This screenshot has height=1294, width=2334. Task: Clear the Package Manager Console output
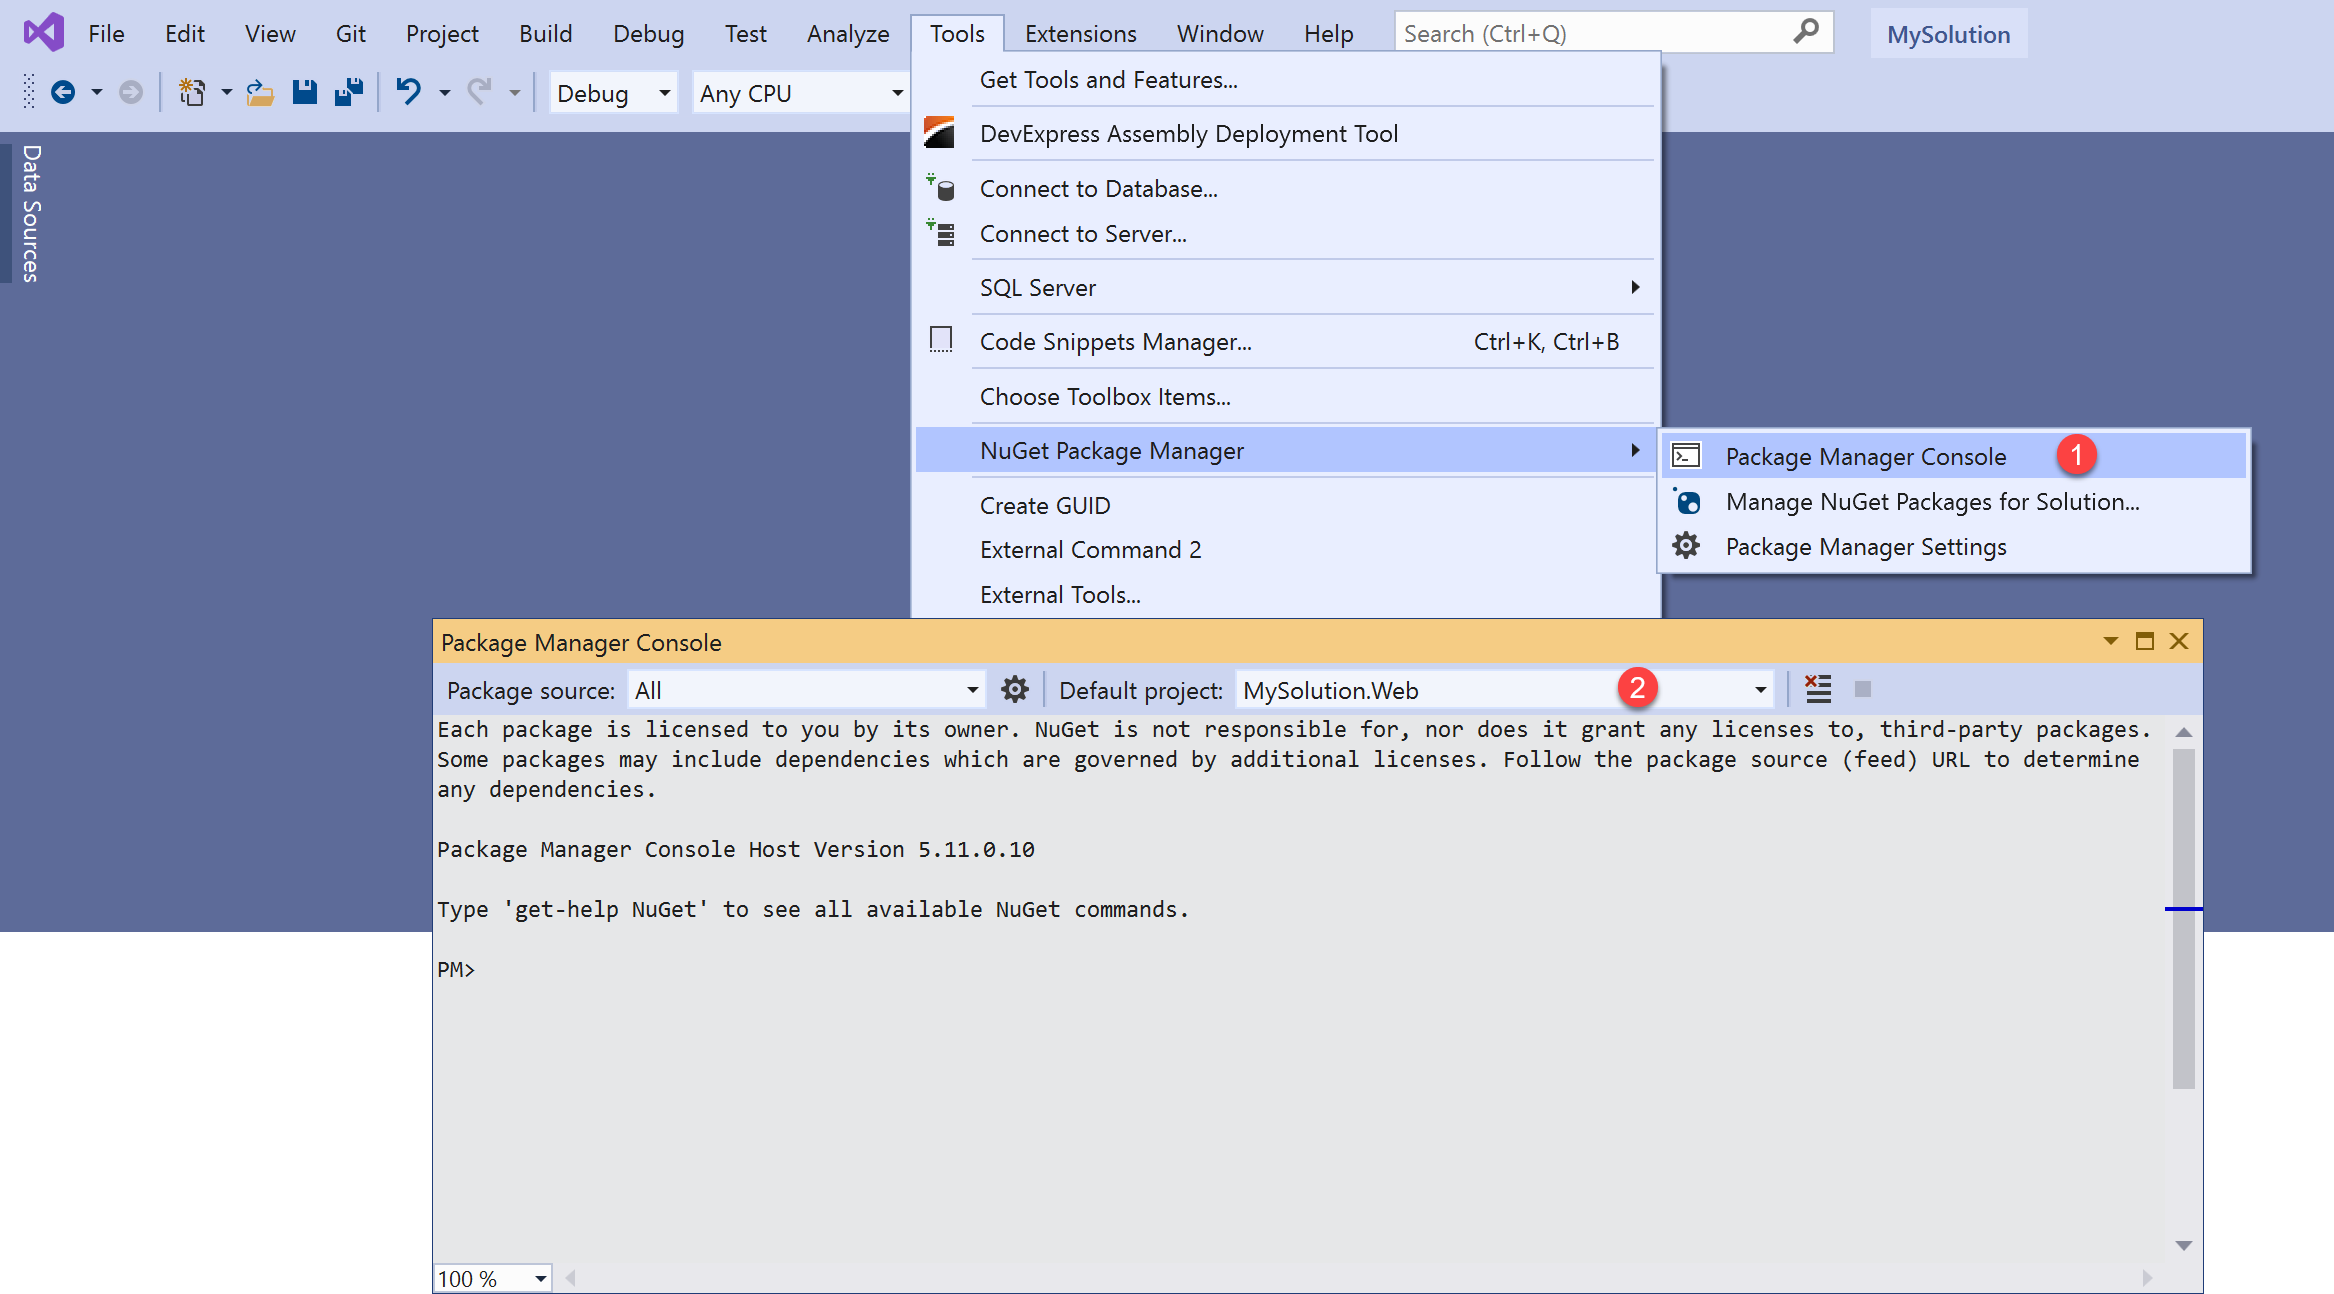click(1818, 689)
